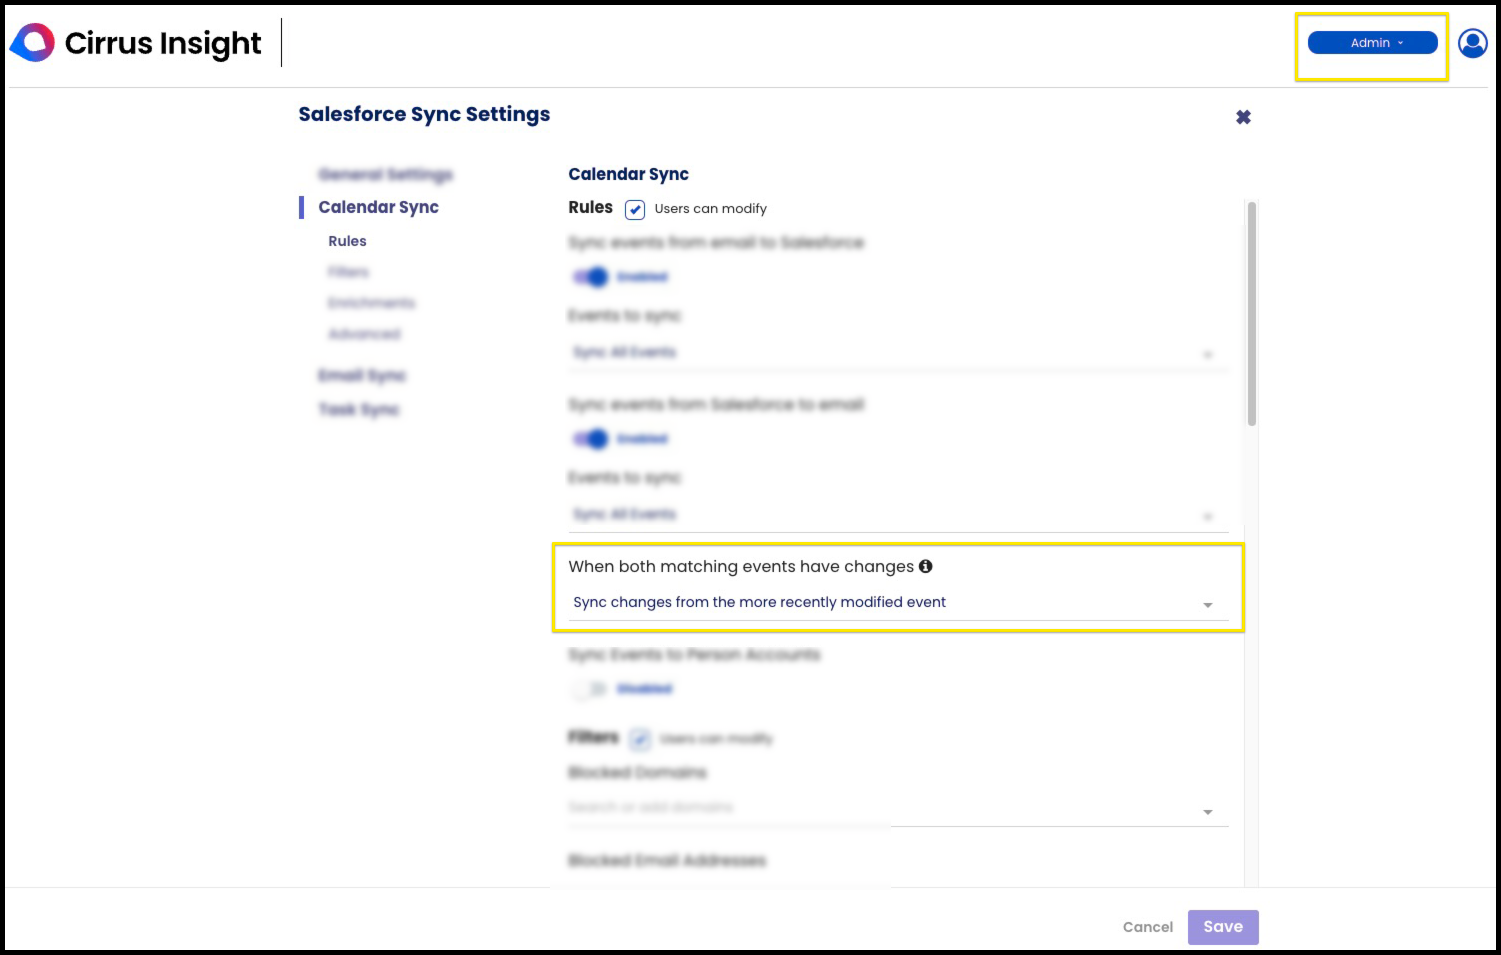1501x955 pixels.
Task: Select Filters under Calendar Sync
Action: 348,272
